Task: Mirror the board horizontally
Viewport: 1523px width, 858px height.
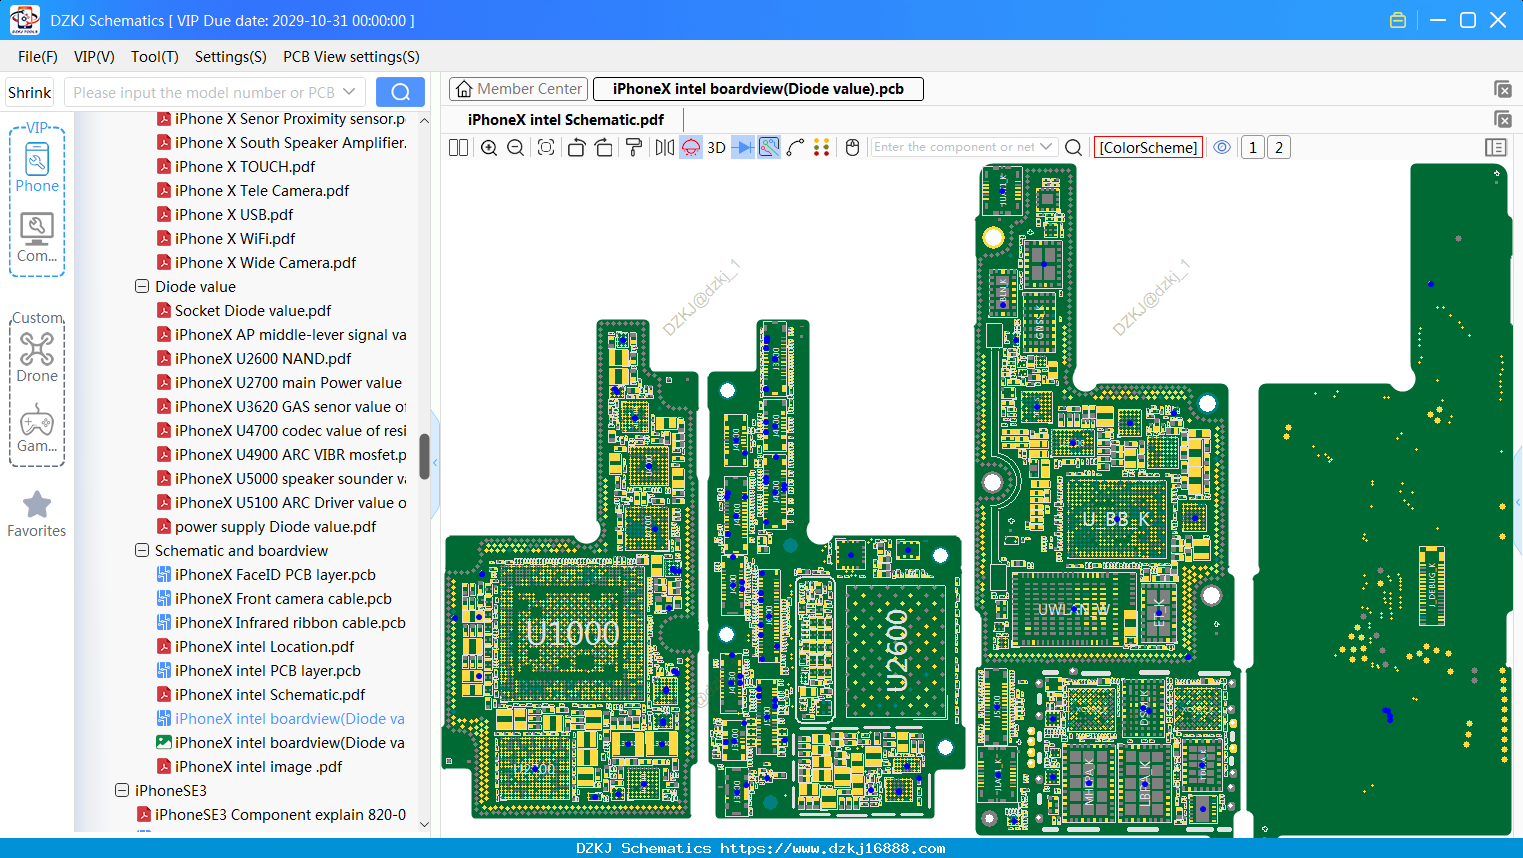Action: tap(665, 148)
